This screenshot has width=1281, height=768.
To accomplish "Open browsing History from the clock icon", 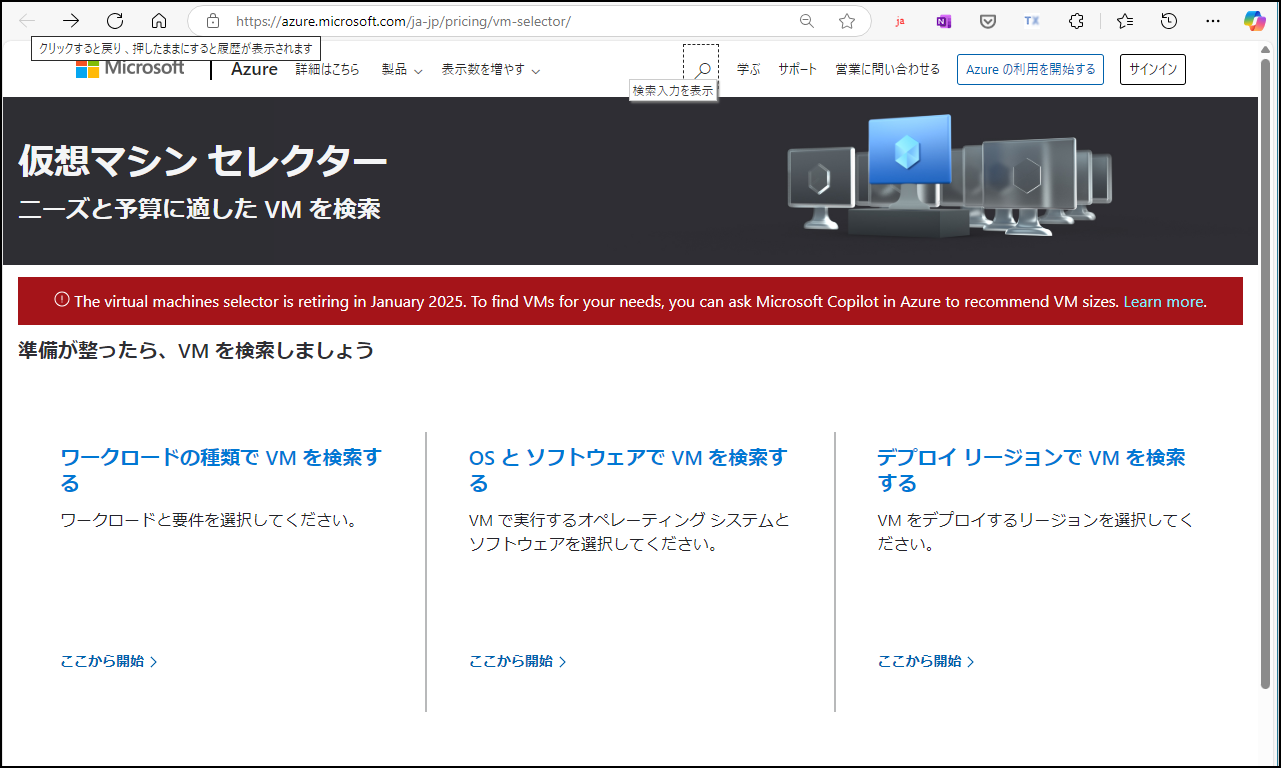I will tap(1166, 21).
